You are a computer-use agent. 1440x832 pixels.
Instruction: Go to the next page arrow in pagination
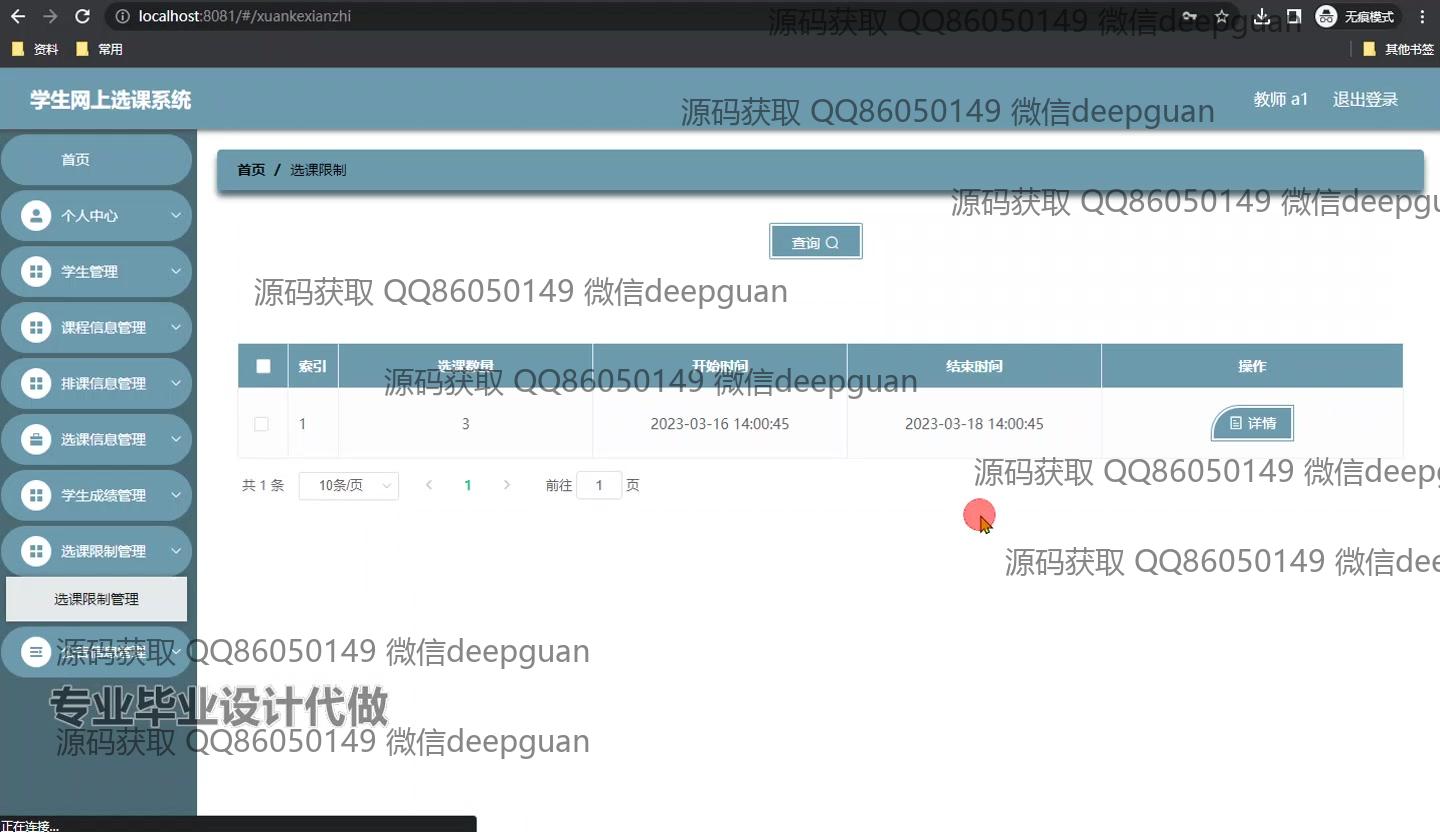coord(507,486)
